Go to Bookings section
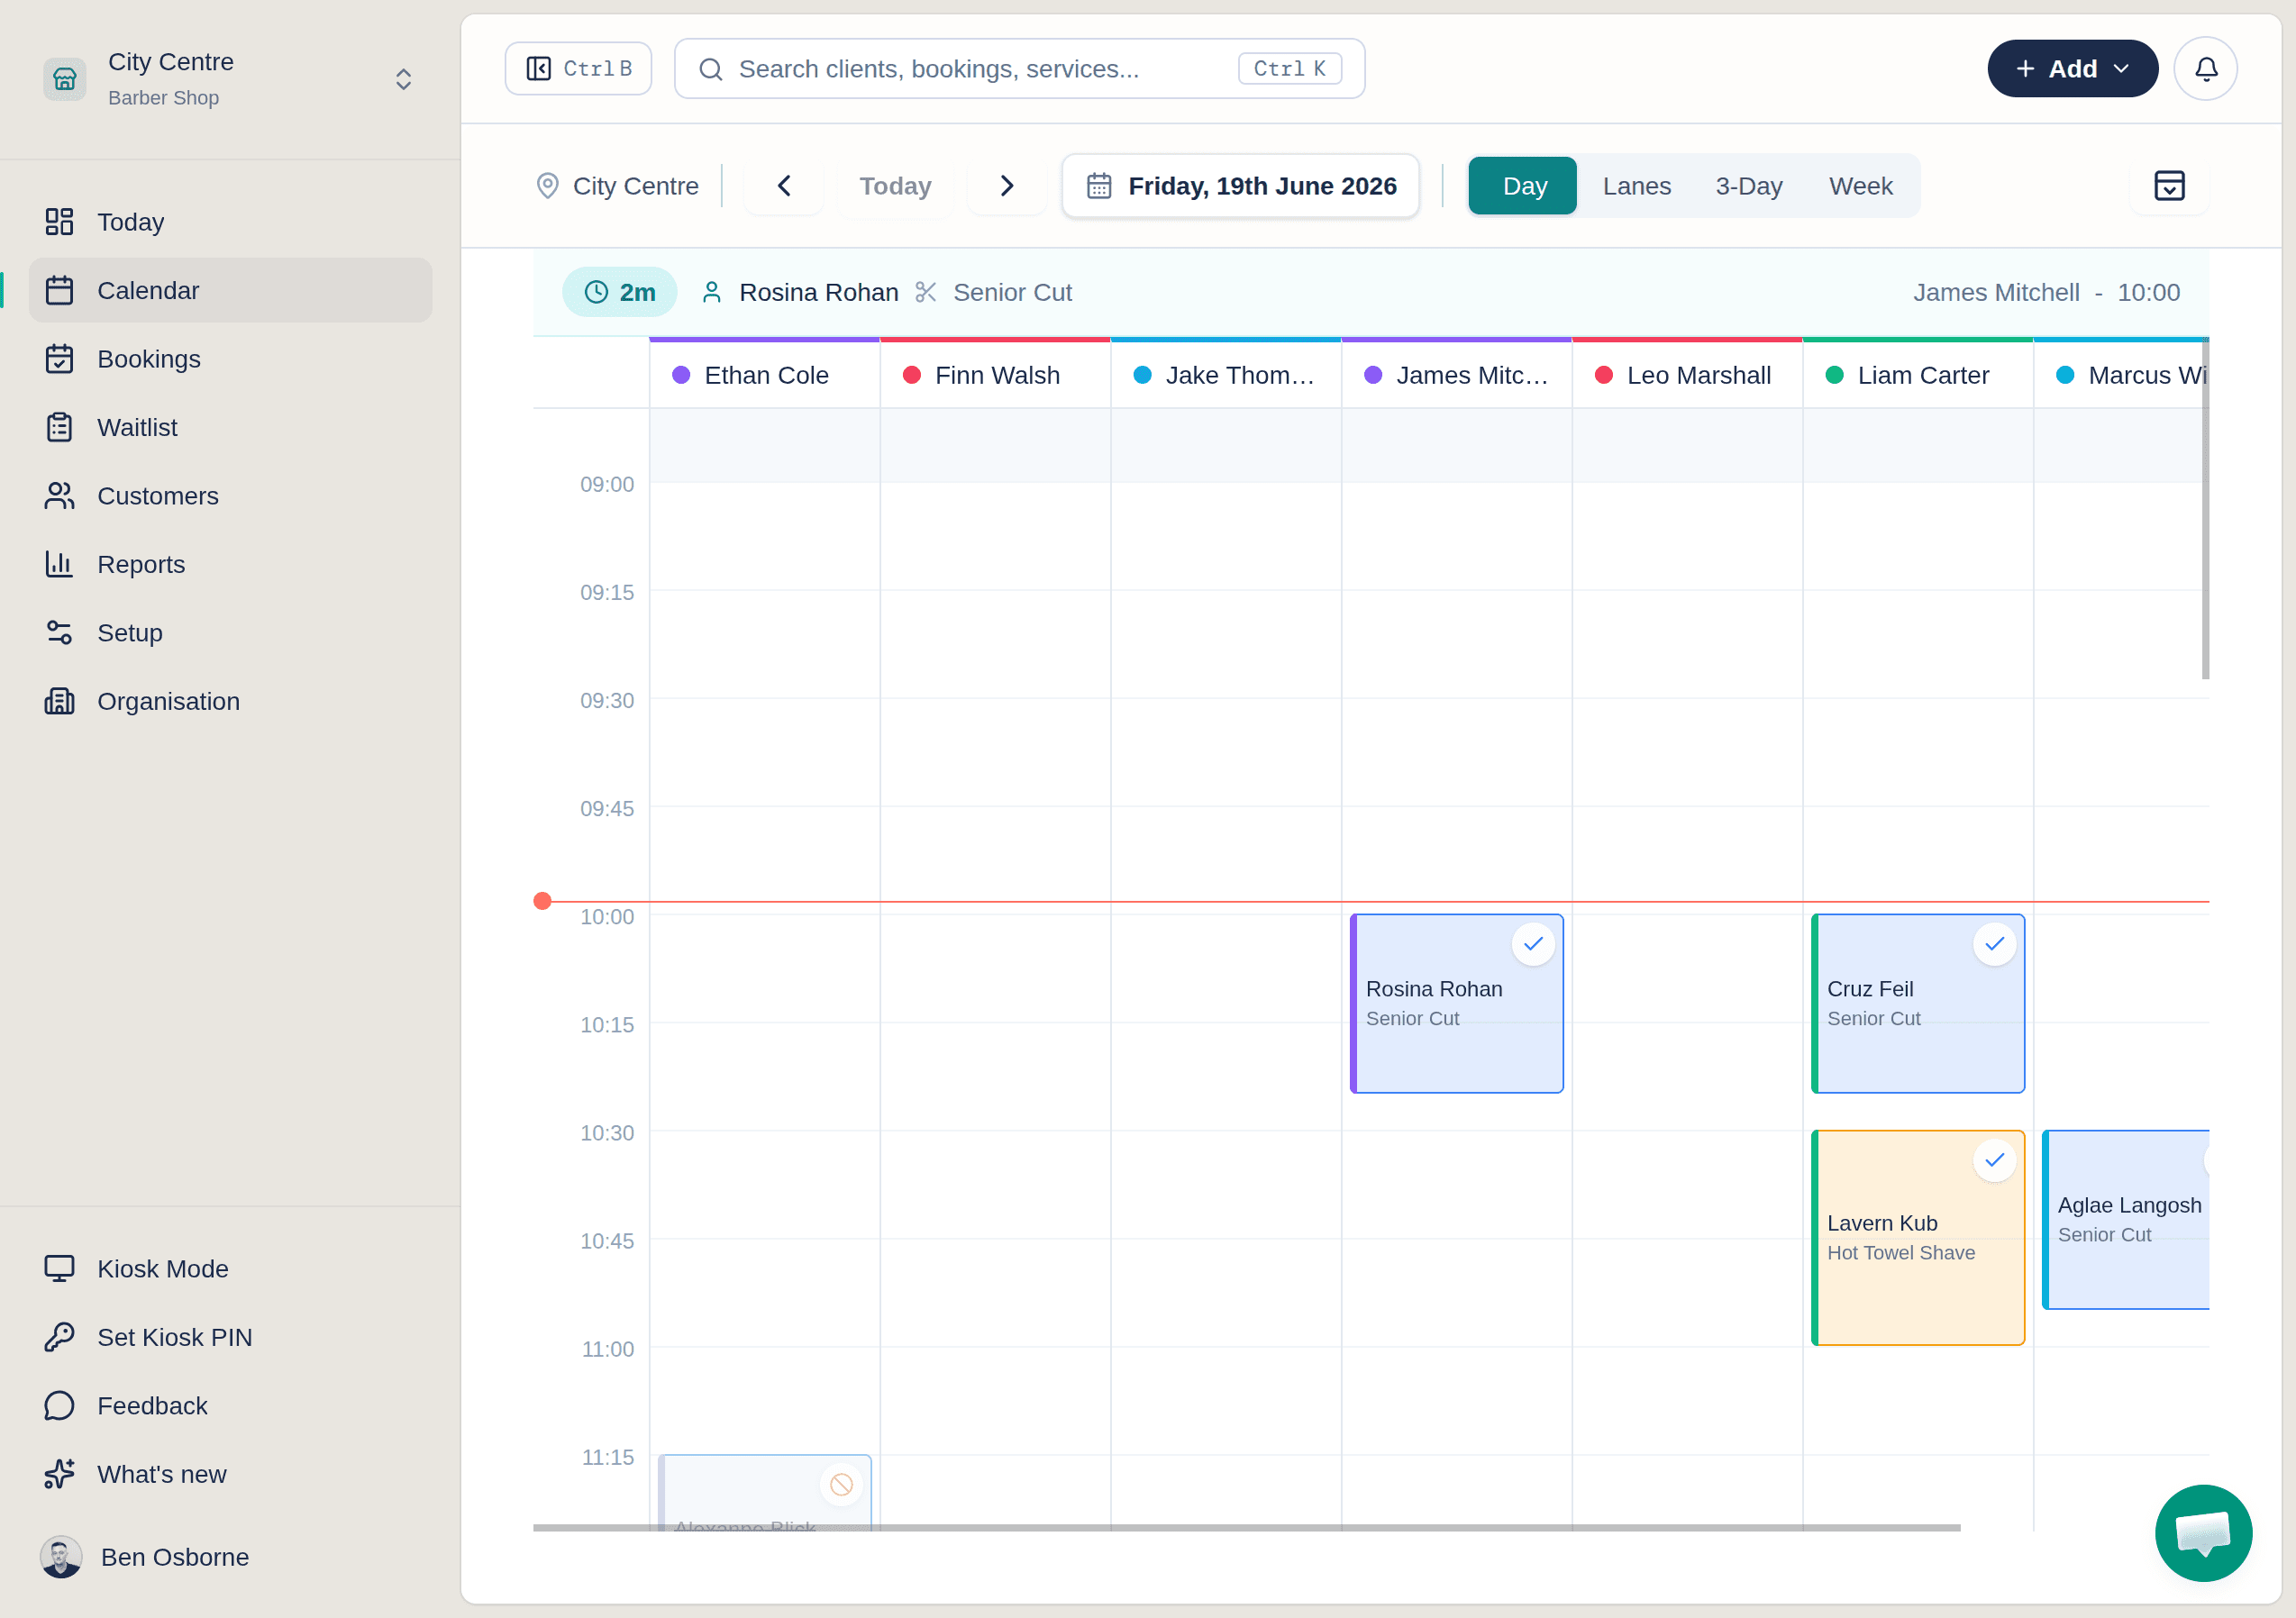This screenshot has width=2296, height=1618. pyautogui.click(x=230, y=359)
